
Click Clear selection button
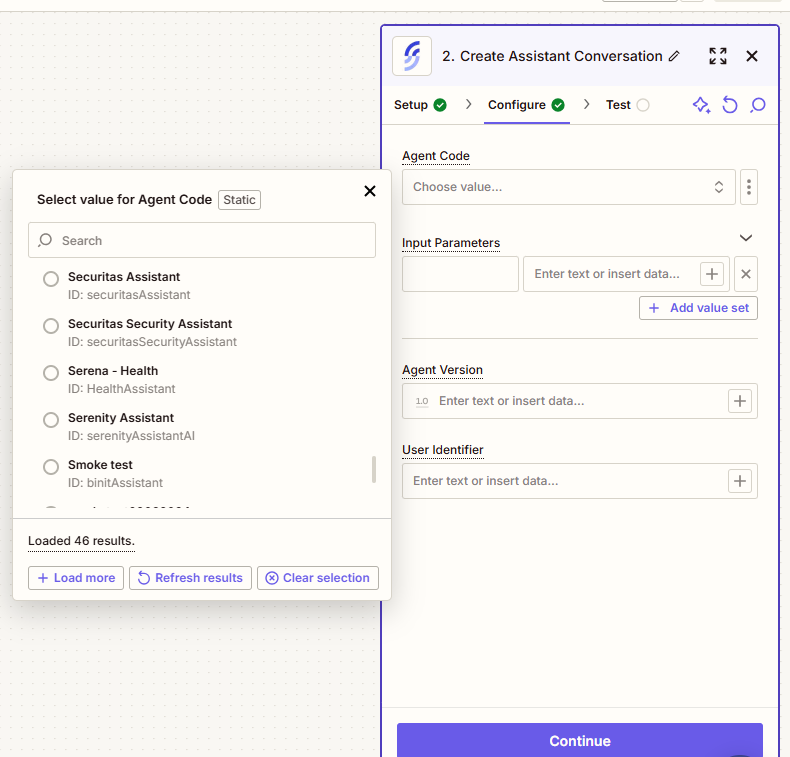pyautogui.click(x=318, y=578)
